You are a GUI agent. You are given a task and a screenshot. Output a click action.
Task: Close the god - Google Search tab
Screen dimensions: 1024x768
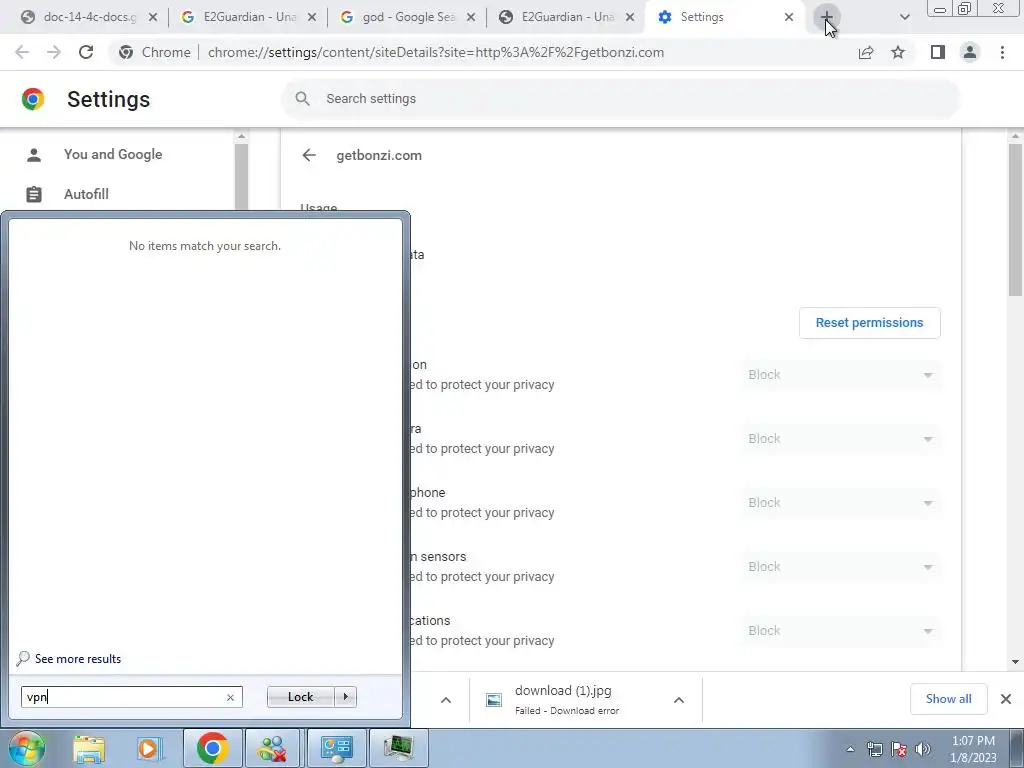471,17
